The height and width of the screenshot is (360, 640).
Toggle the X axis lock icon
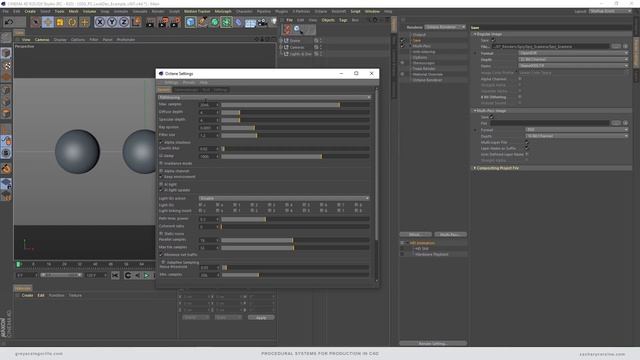pyautogui.click(x=100, y=22)
